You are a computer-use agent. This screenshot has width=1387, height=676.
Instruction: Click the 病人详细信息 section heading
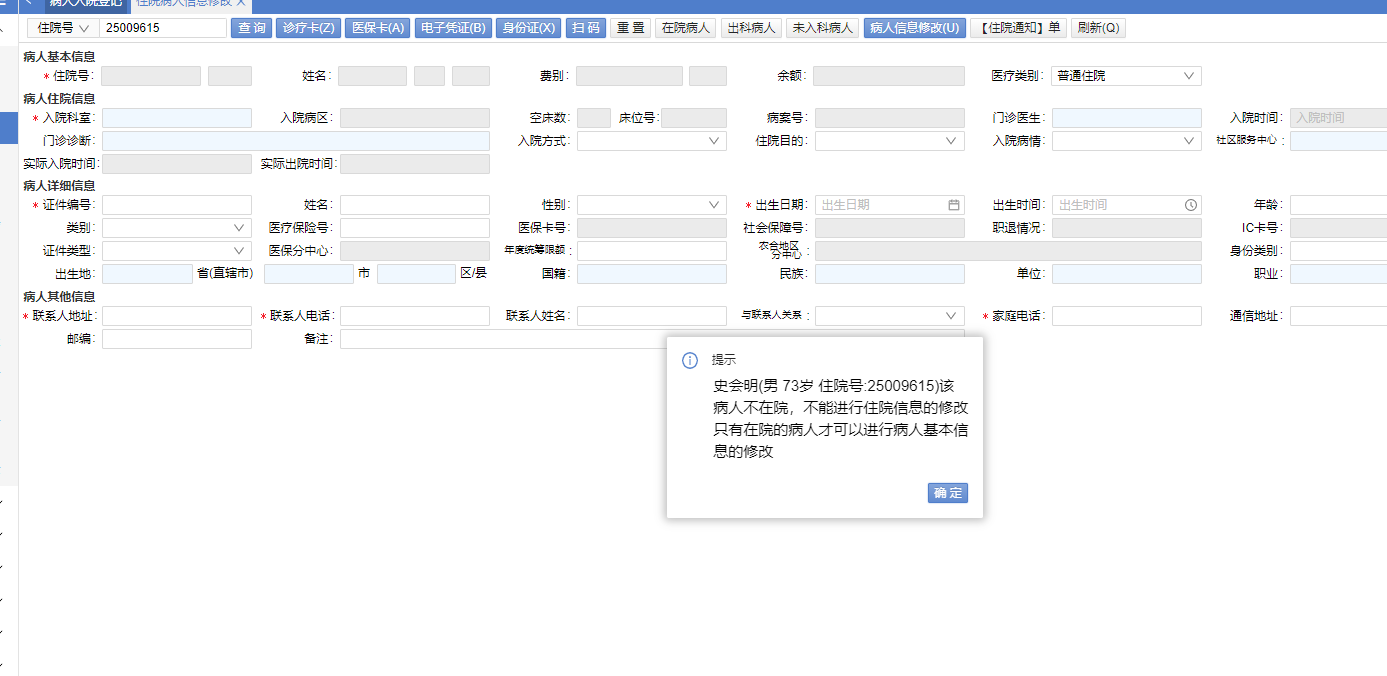59,186
